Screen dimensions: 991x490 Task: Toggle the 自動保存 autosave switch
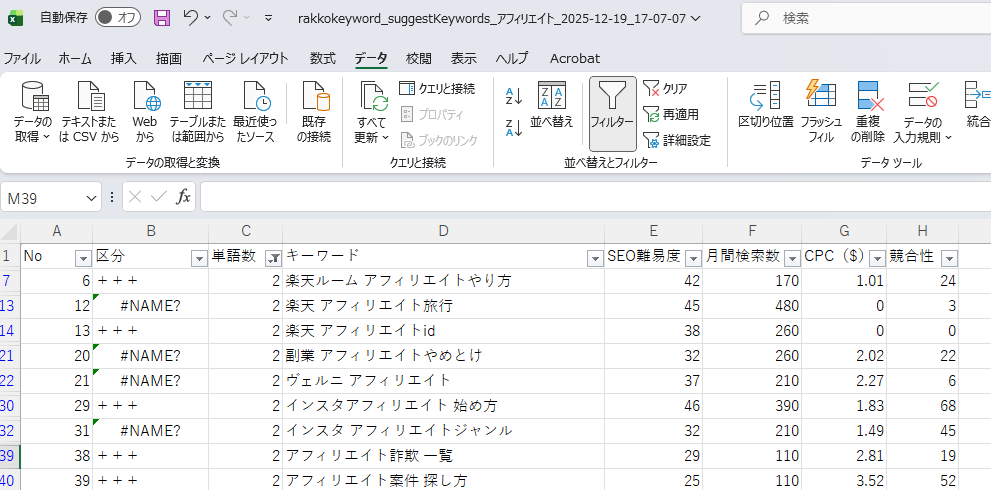coord(118,18)
